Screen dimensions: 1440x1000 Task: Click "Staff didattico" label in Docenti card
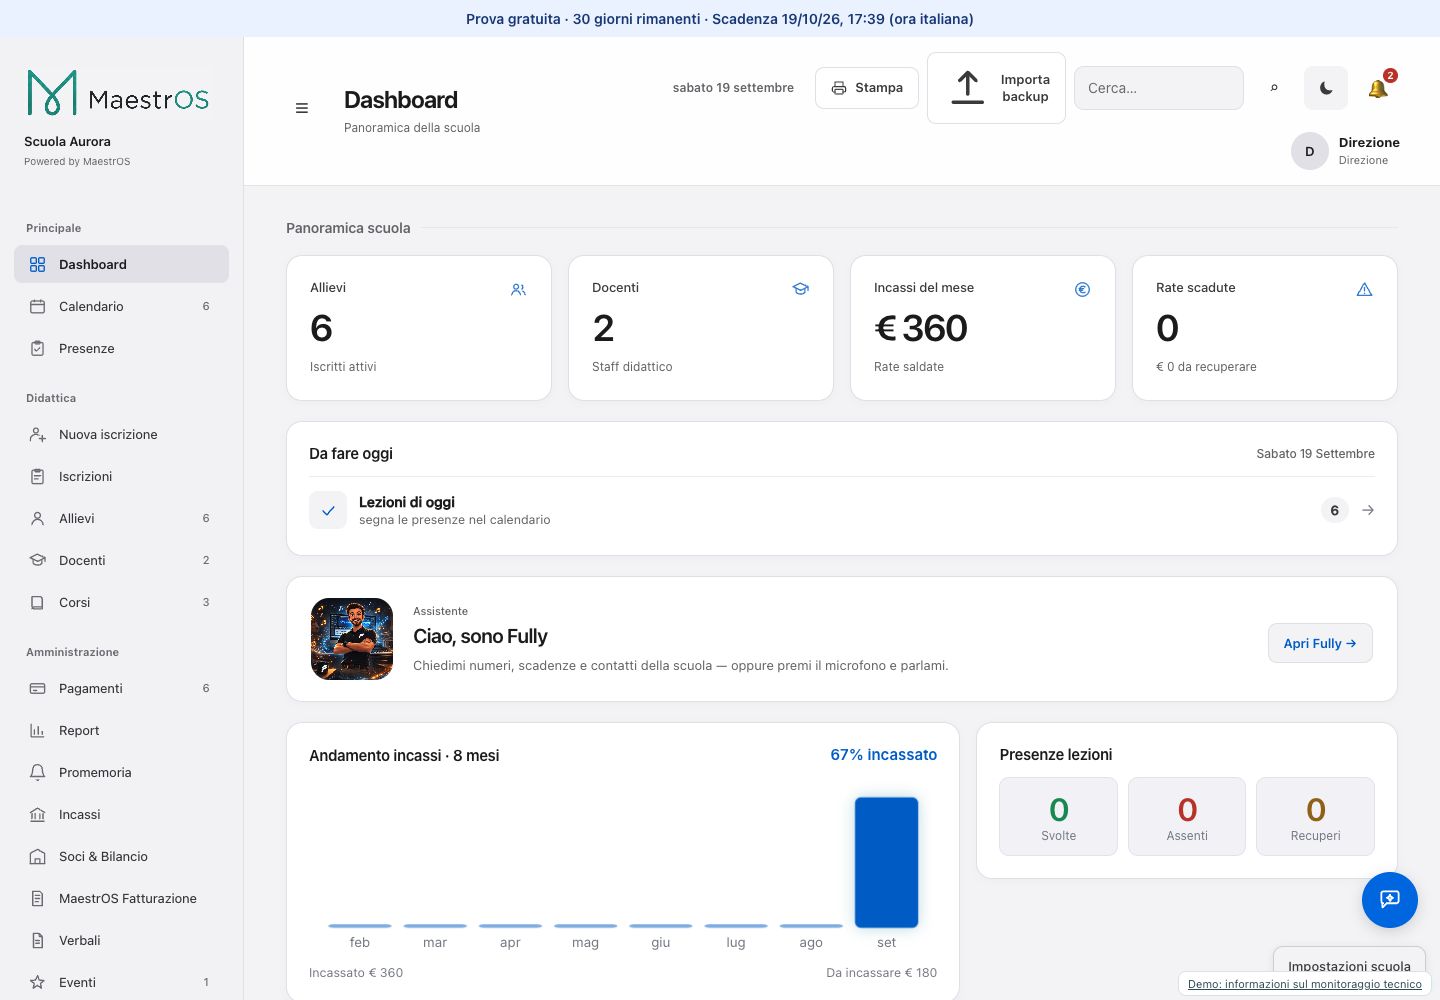click(x=632, y=367)
